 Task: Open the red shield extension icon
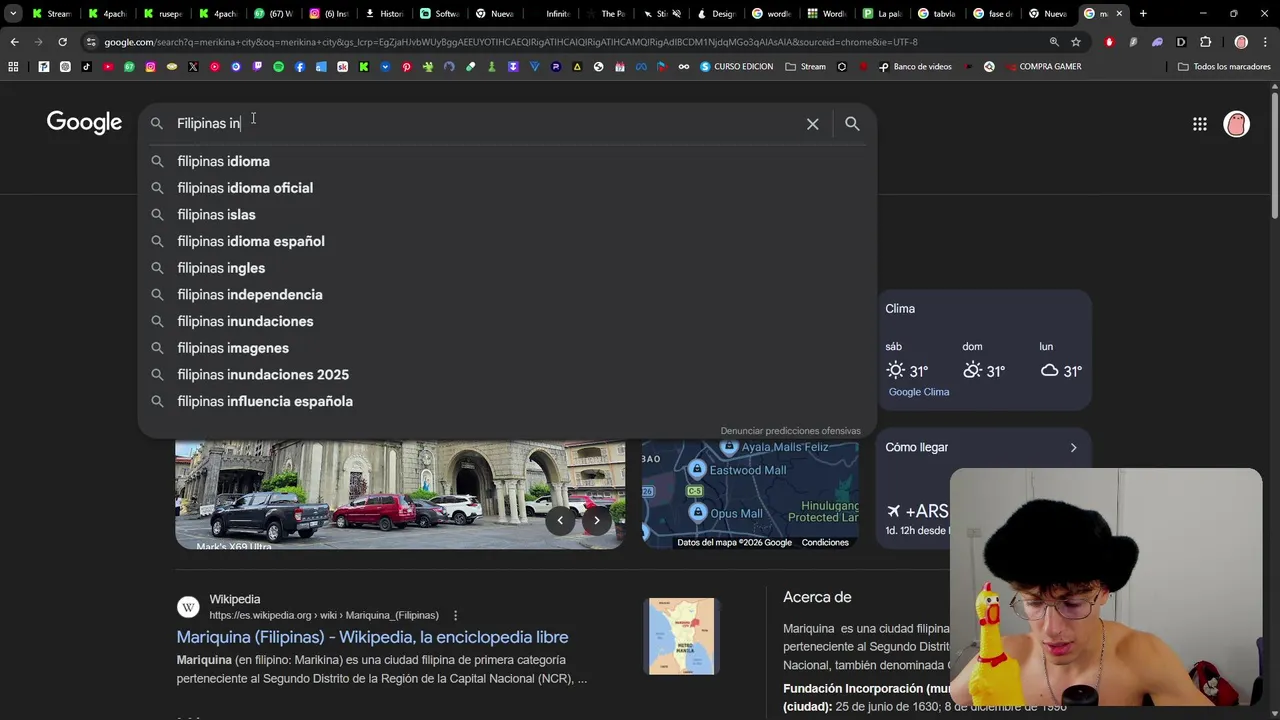[x=1109, y=42]
